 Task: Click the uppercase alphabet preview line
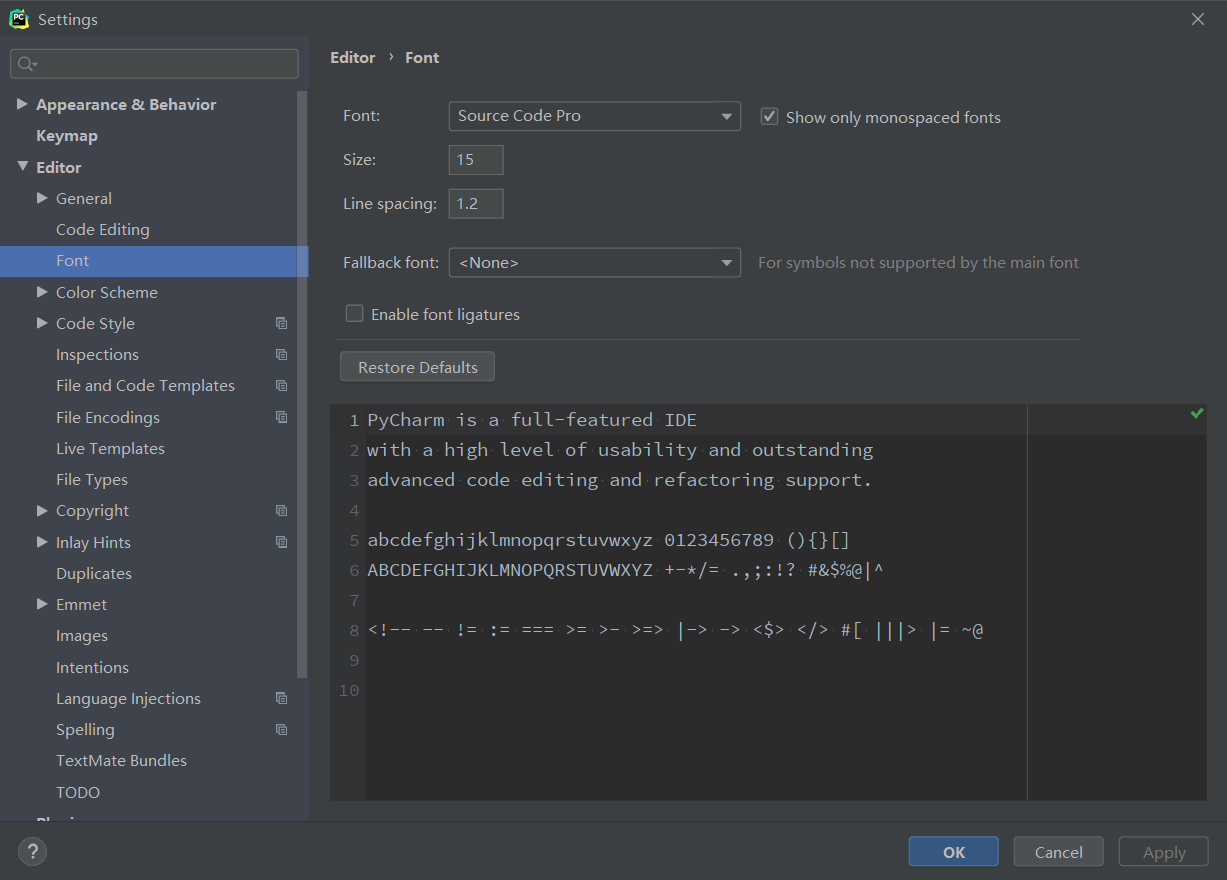click(x=626, y=570)
